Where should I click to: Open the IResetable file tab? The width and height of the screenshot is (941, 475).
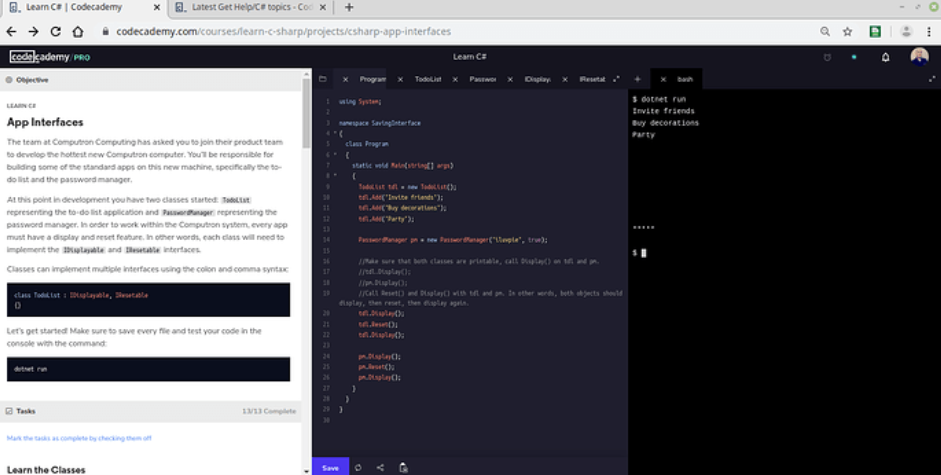pos(592,79)
